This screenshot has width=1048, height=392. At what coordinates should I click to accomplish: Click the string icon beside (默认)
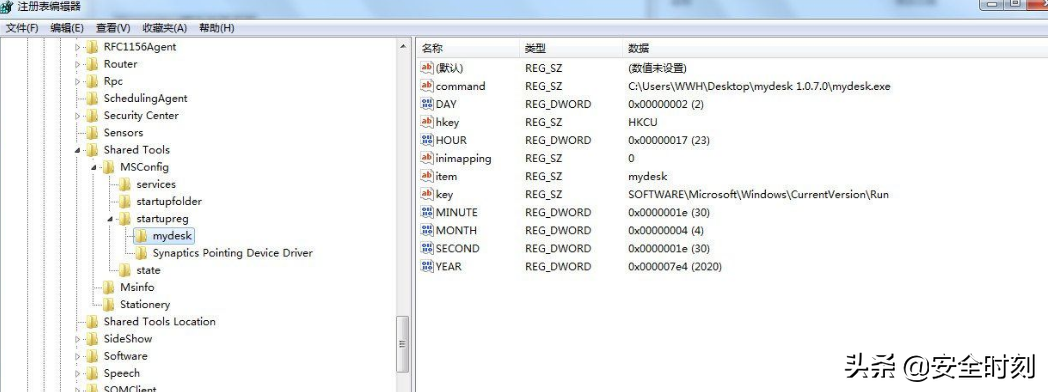point(427,68)
